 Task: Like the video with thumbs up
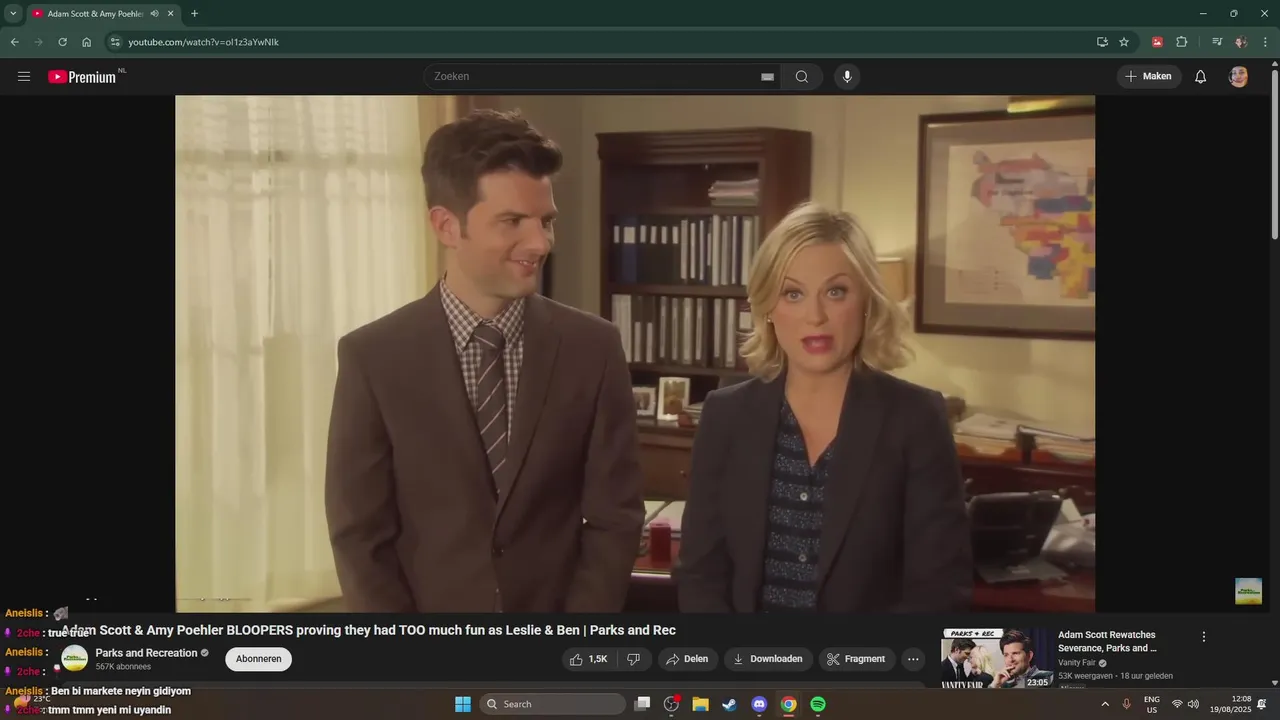pyautogui.click(x=588, y=659)
